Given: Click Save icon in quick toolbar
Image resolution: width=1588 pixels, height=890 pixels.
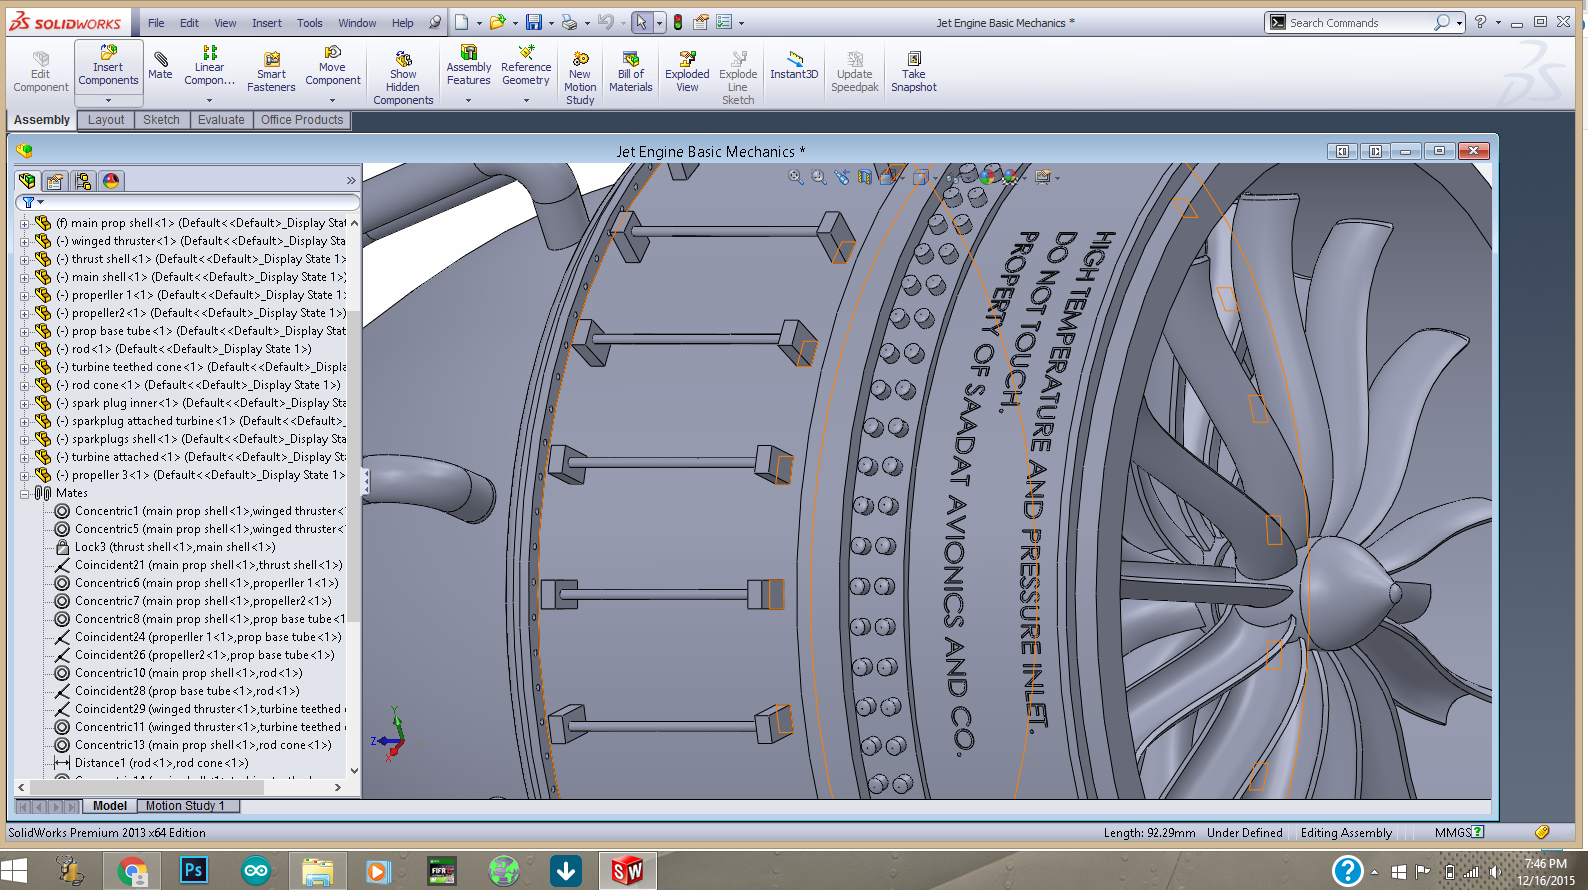Looking at the screenshot, I should (x=534, y=22).
